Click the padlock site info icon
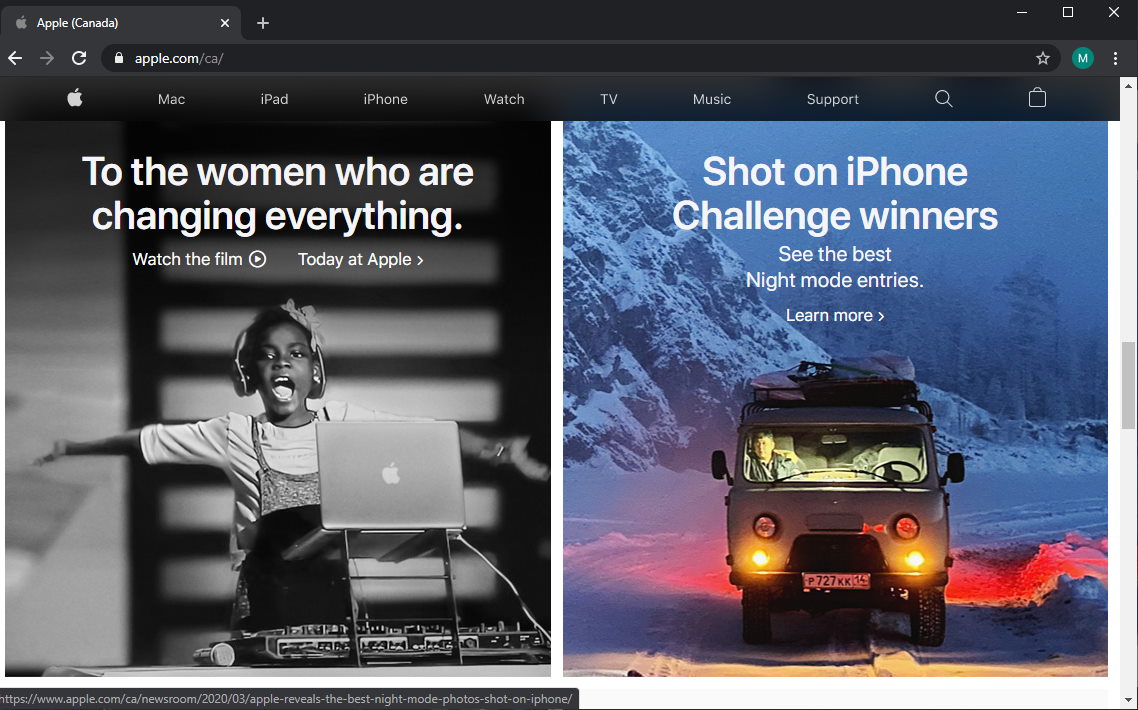Viewport: 1138px width, 710px height. point(119,58)
